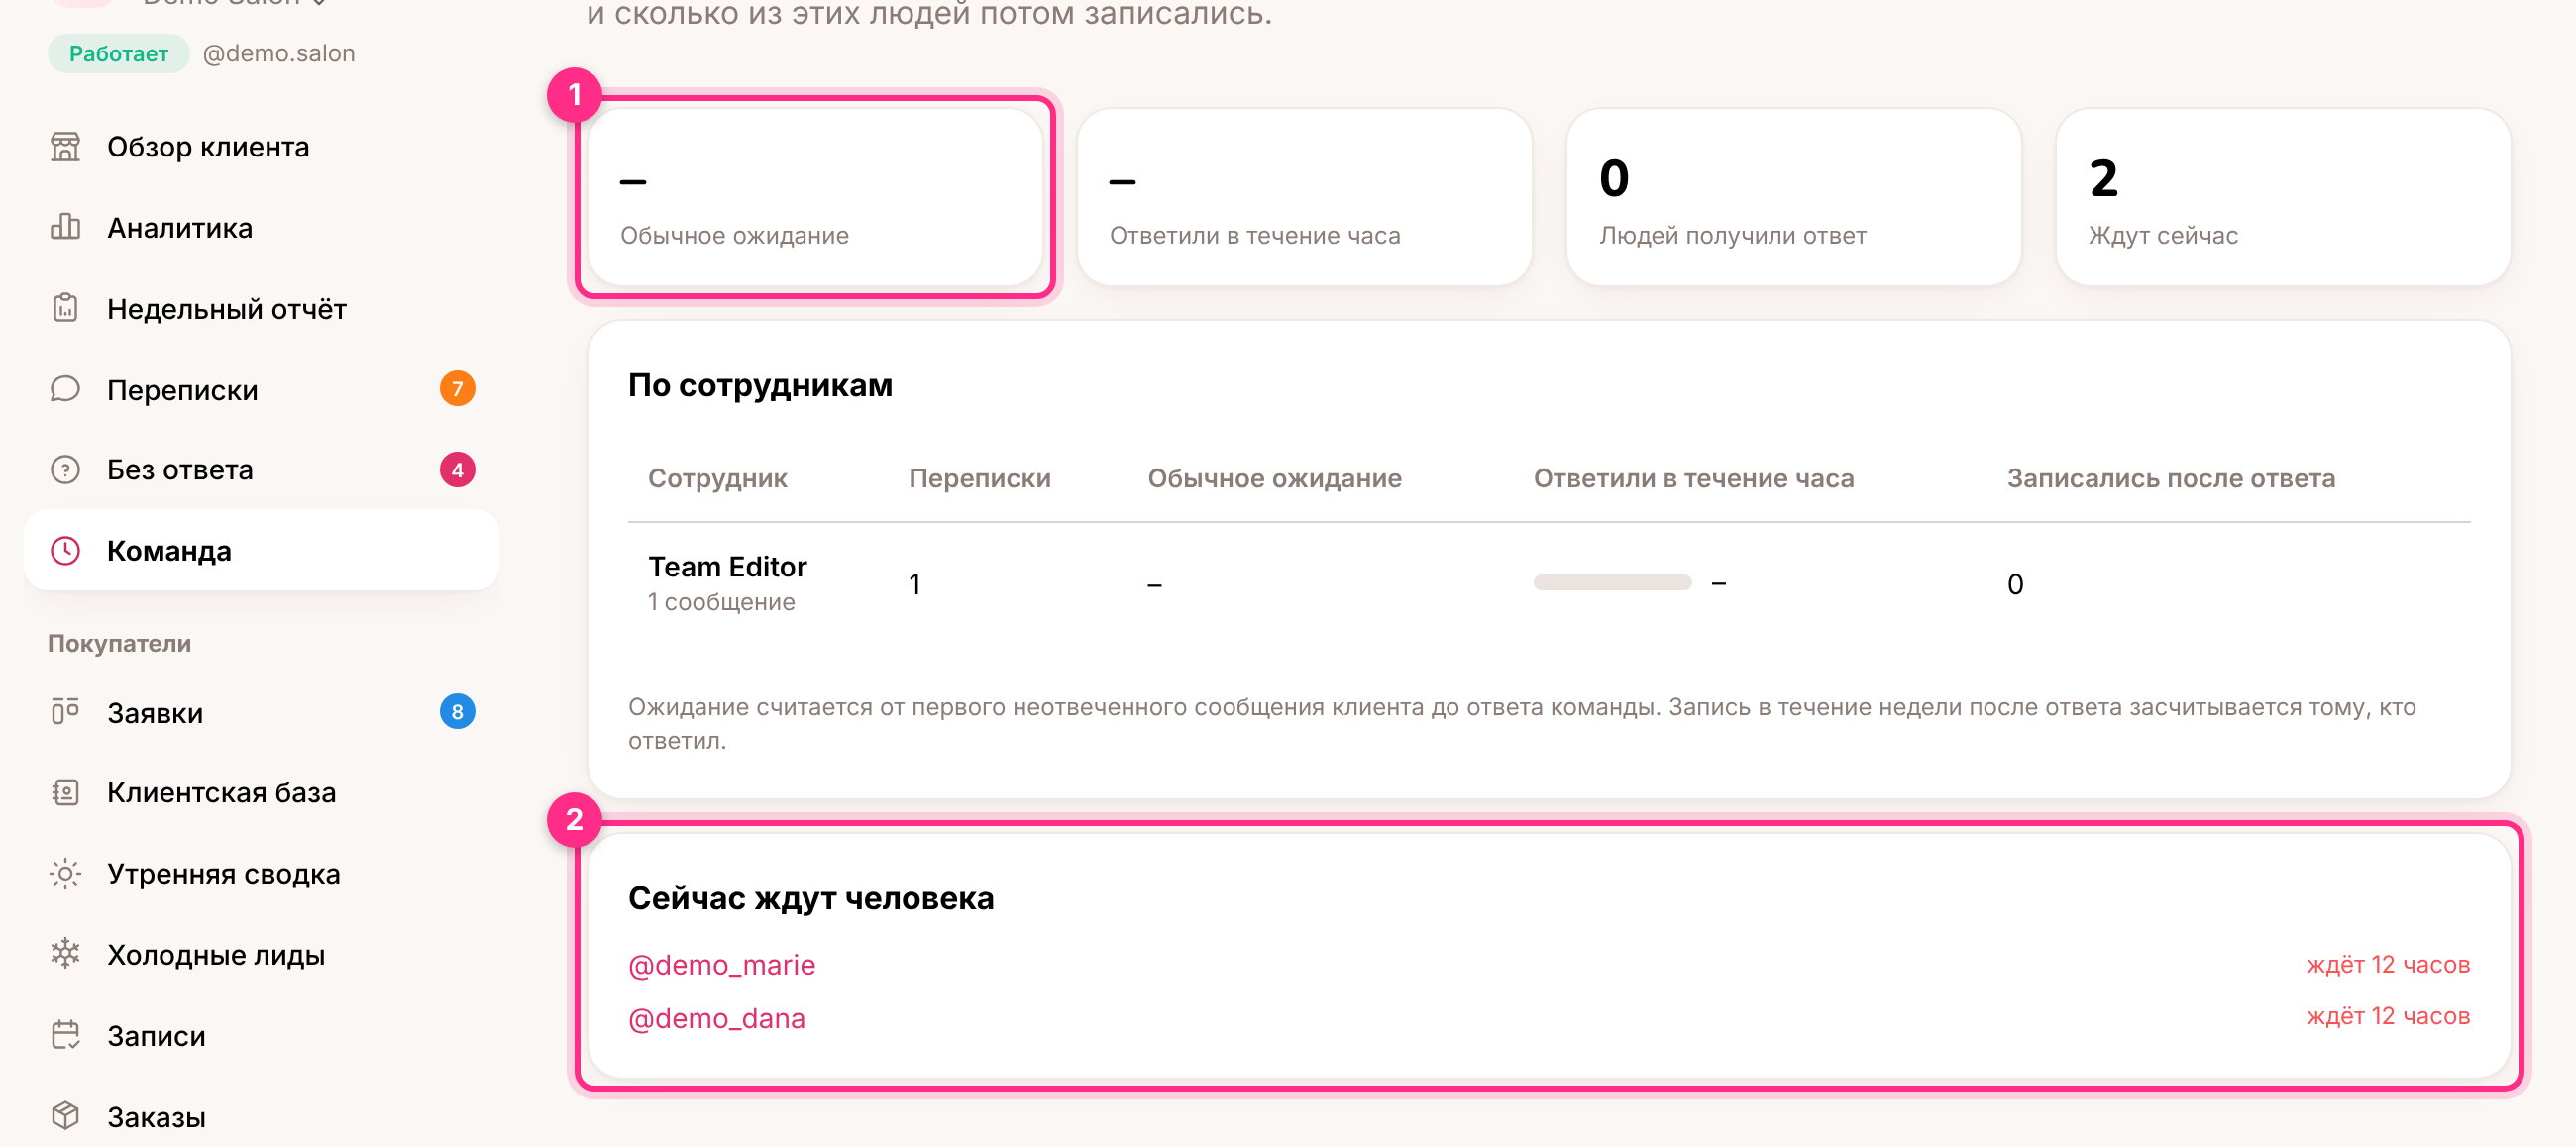This screenshot has width=2576, height=1147.
Task: Click ждёт 12 часов next to @demo_marie
Action: [x=2387, y=964]
